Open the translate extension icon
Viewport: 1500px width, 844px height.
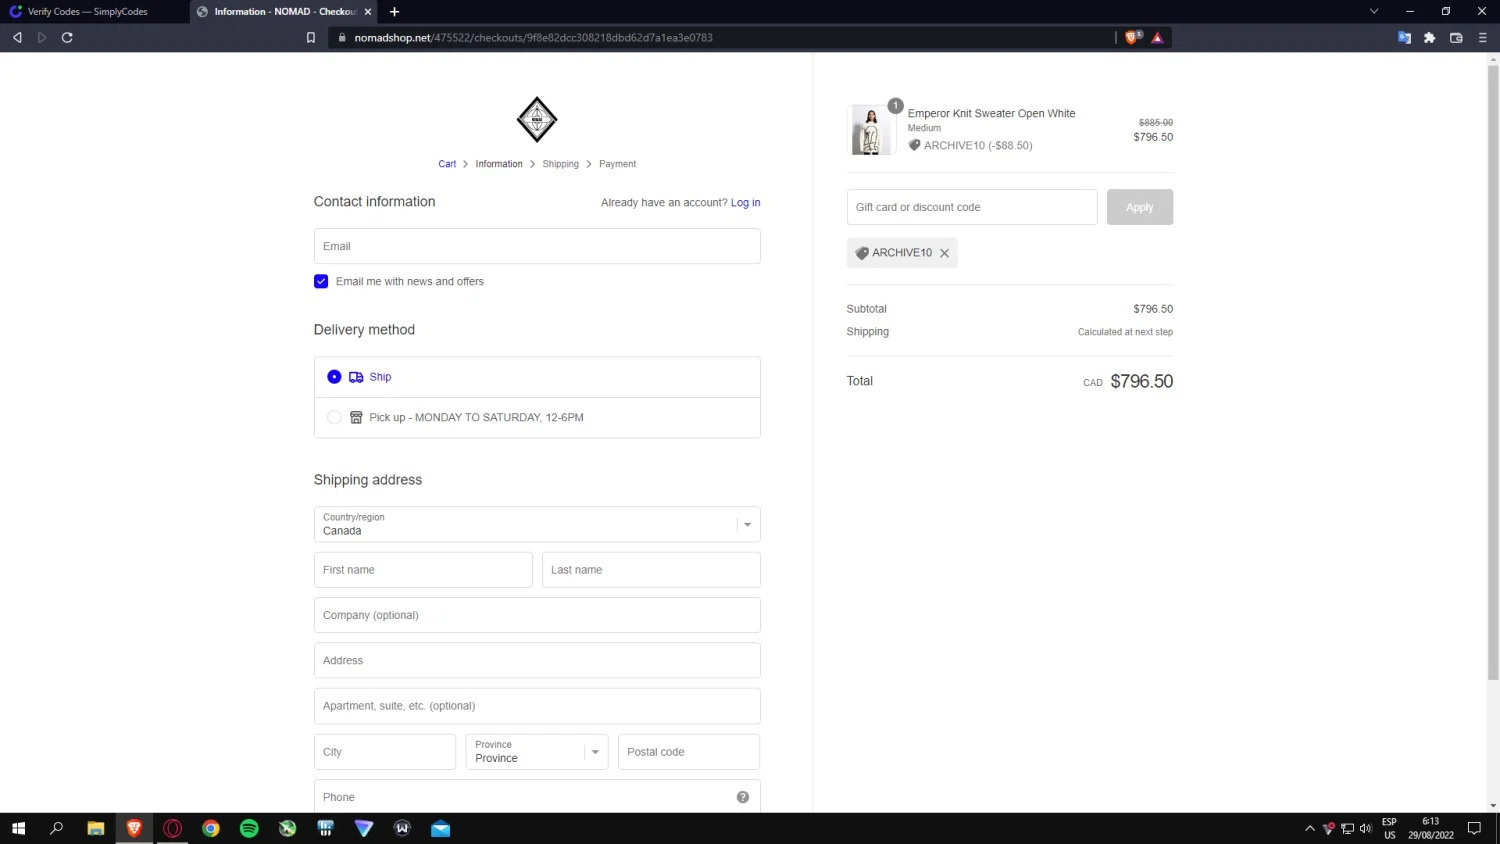click(x=1404, y=38)
